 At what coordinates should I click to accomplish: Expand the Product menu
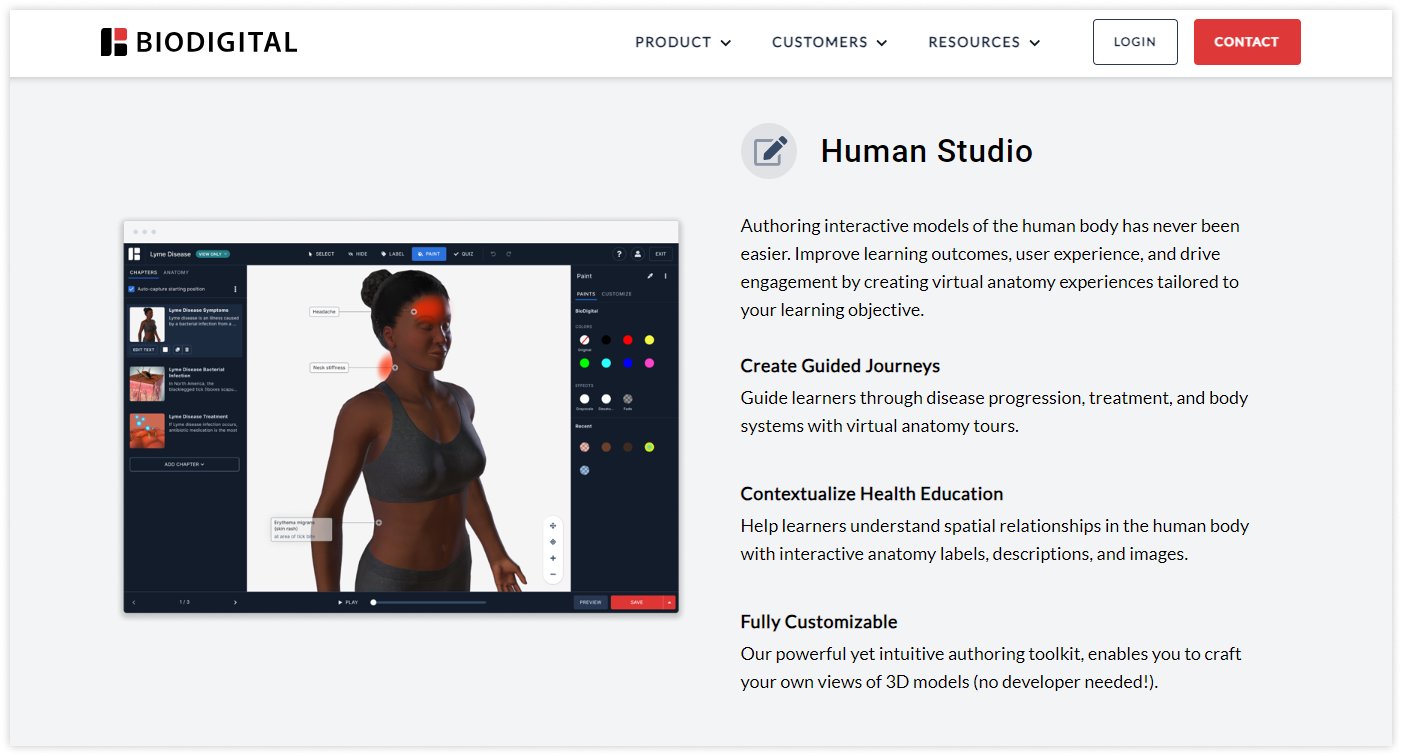tap(683, 42)
